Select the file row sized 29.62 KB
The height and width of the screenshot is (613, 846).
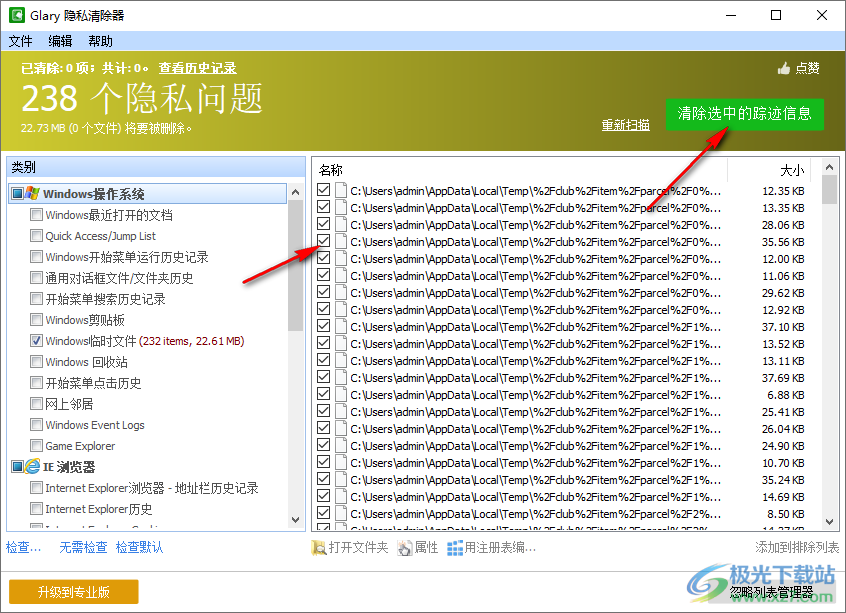coord(568,292)
